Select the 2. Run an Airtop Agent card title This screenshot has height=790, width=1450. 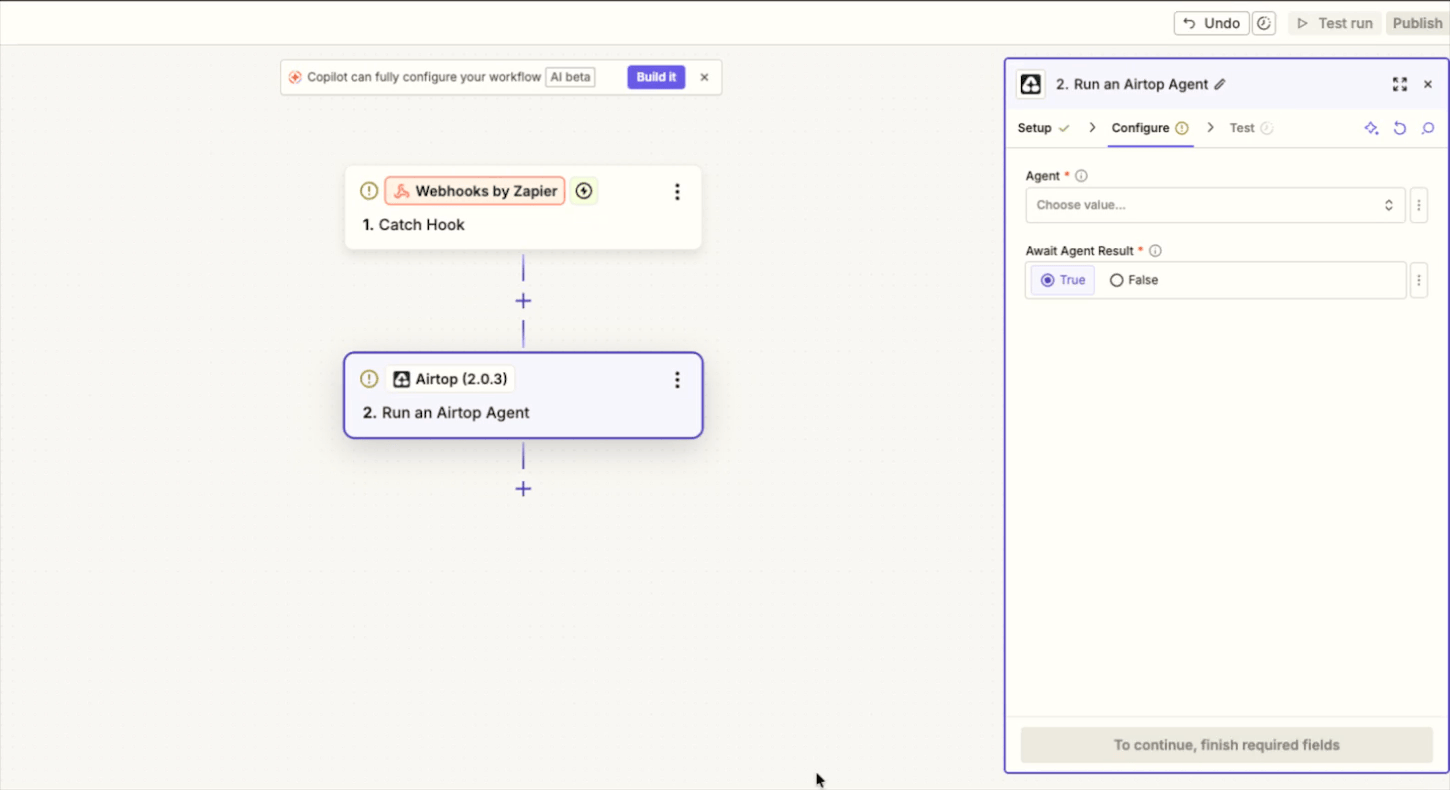tap(446, 413)
